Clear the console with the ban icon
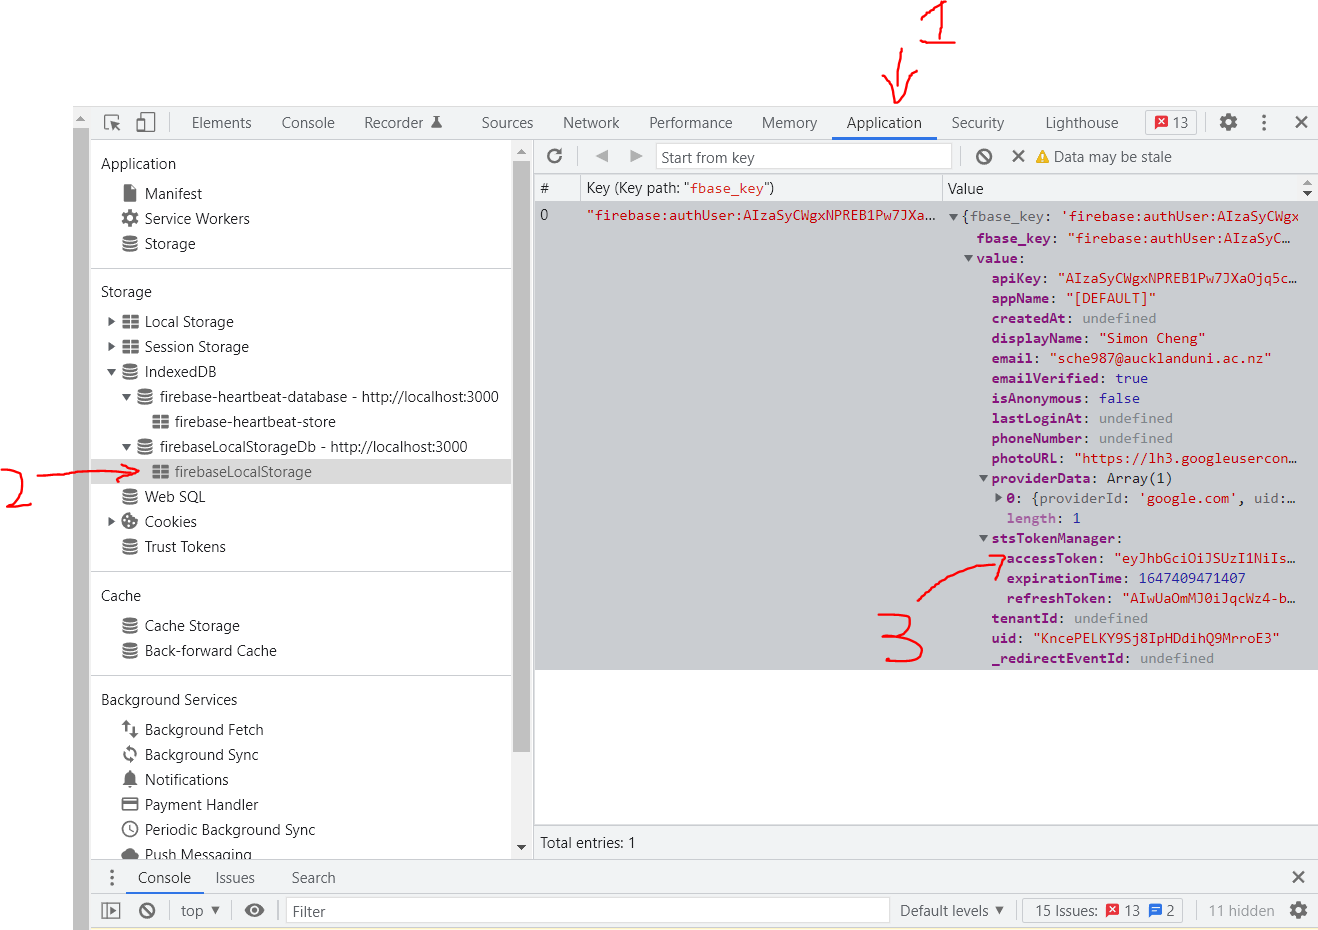The image size is (1318, 930). click(147, 910)
